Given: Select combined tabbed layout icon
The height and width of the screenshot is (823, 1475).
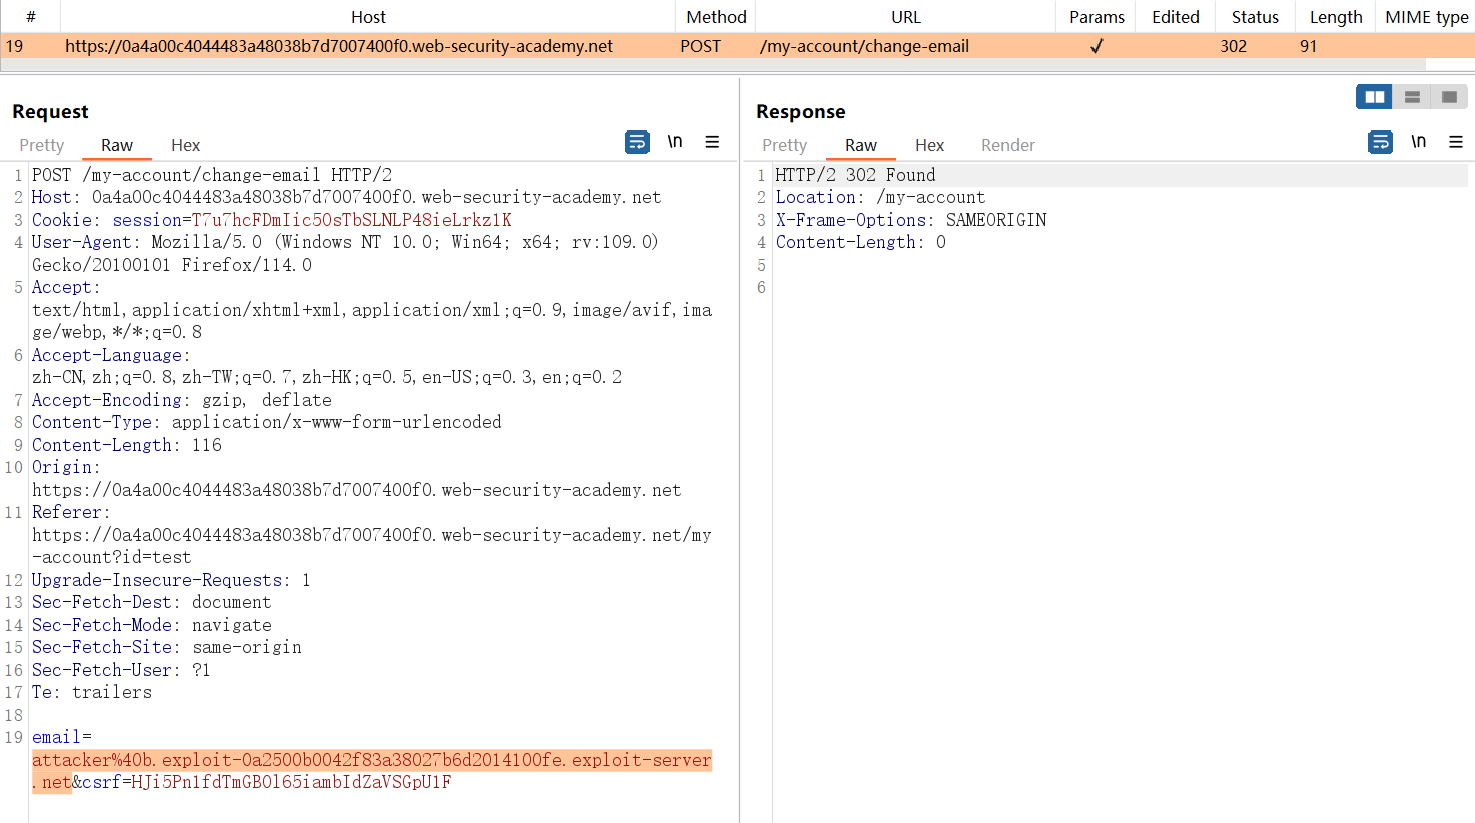Looking at the screenshot, I should click(x=1449, y=97).
